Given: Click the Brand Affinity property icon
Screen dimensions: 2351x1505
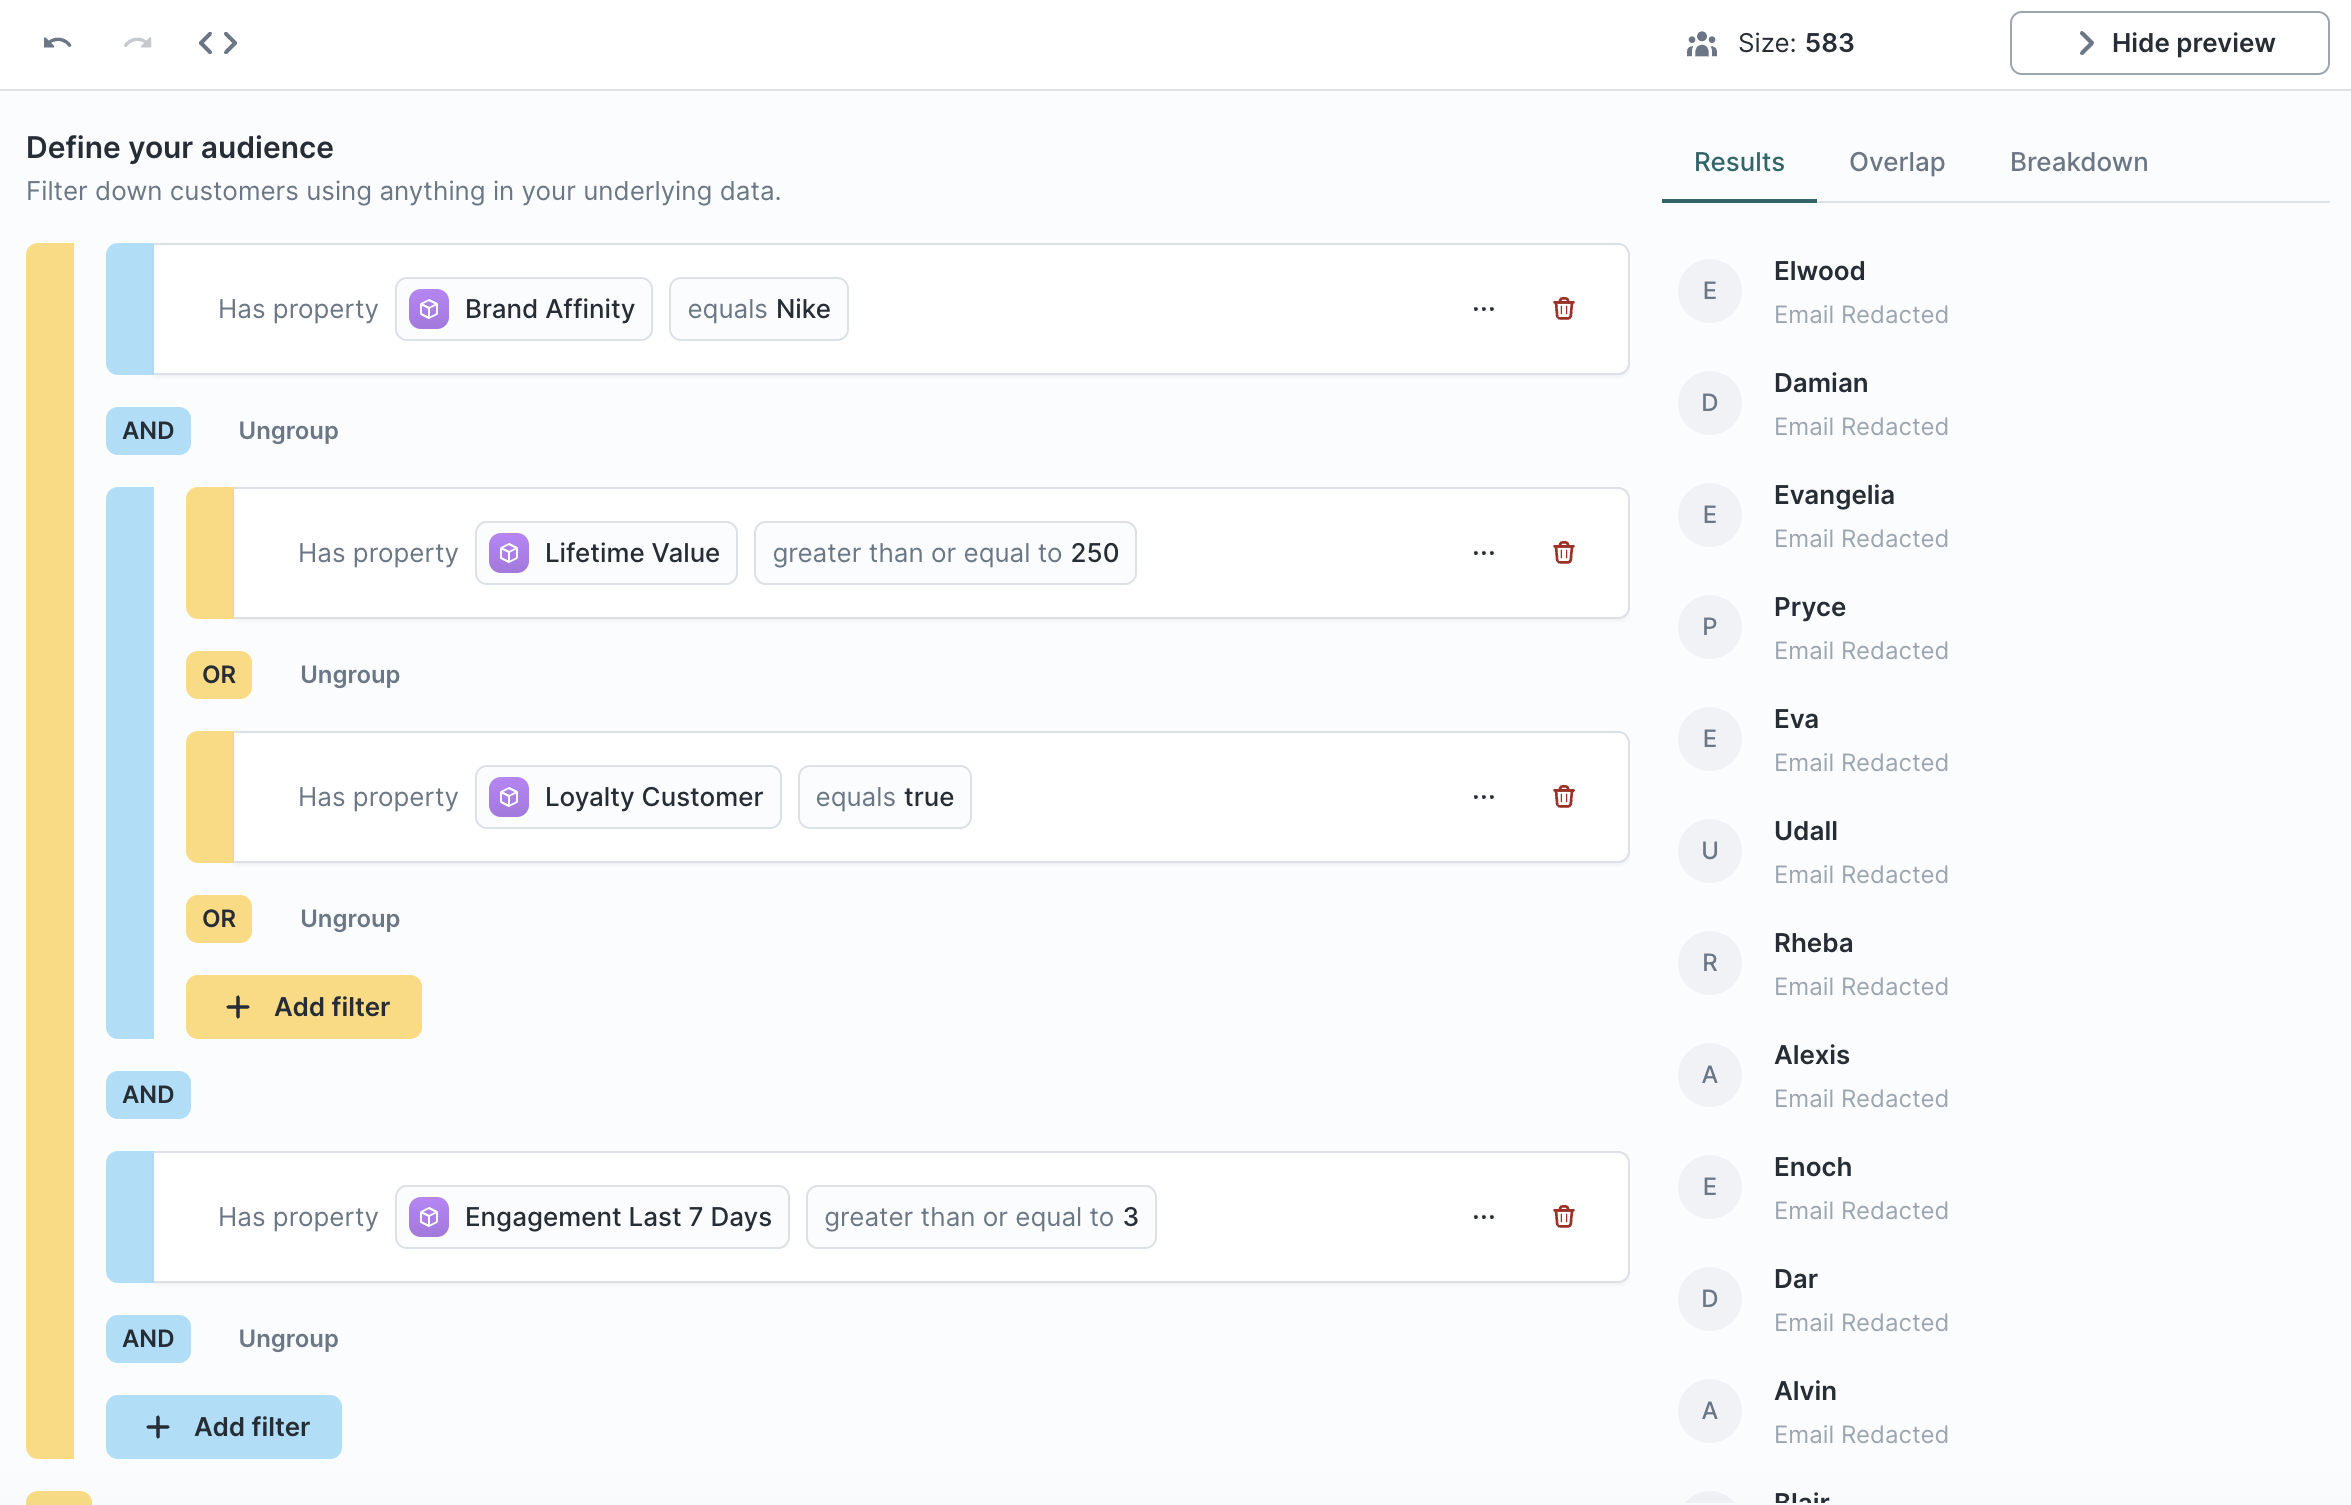Looking at the screenshot, I should (430, 309).
